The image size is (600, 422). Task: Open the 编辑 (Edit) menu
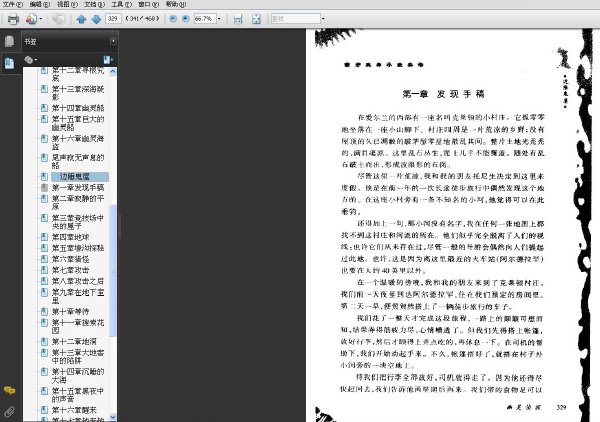pyautogui.click(x=40, y=4)
